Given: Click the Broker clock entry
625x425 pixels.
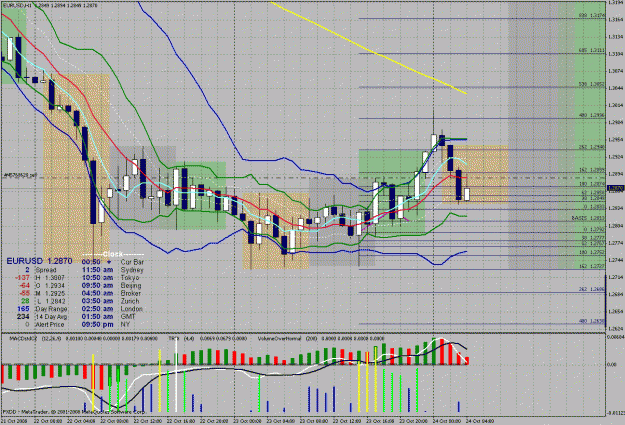Looking at the screenshot, I should [x=112, y=293].
